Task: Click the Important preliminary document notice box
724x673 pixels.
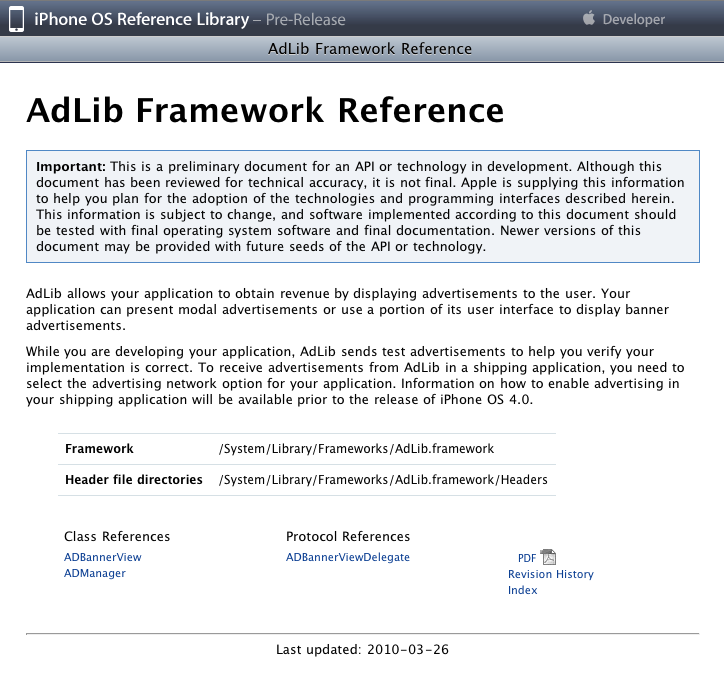Action: (363, 206)
